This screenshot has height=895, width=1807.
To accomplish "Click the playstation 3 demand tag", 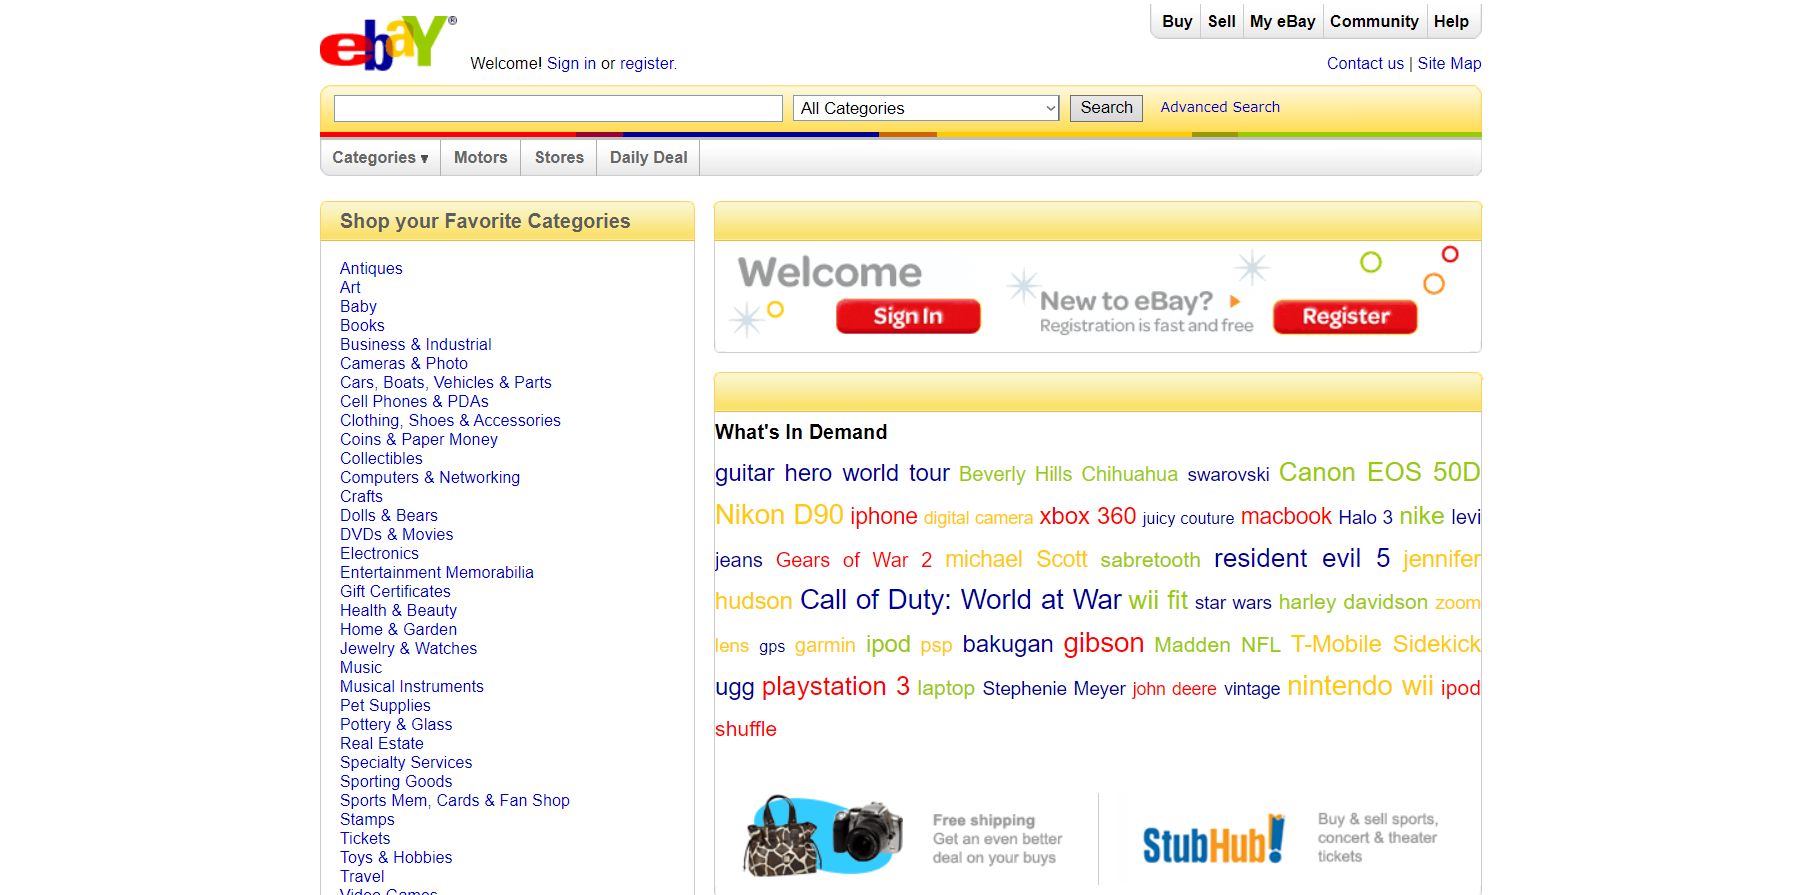I will coord(836,686).
